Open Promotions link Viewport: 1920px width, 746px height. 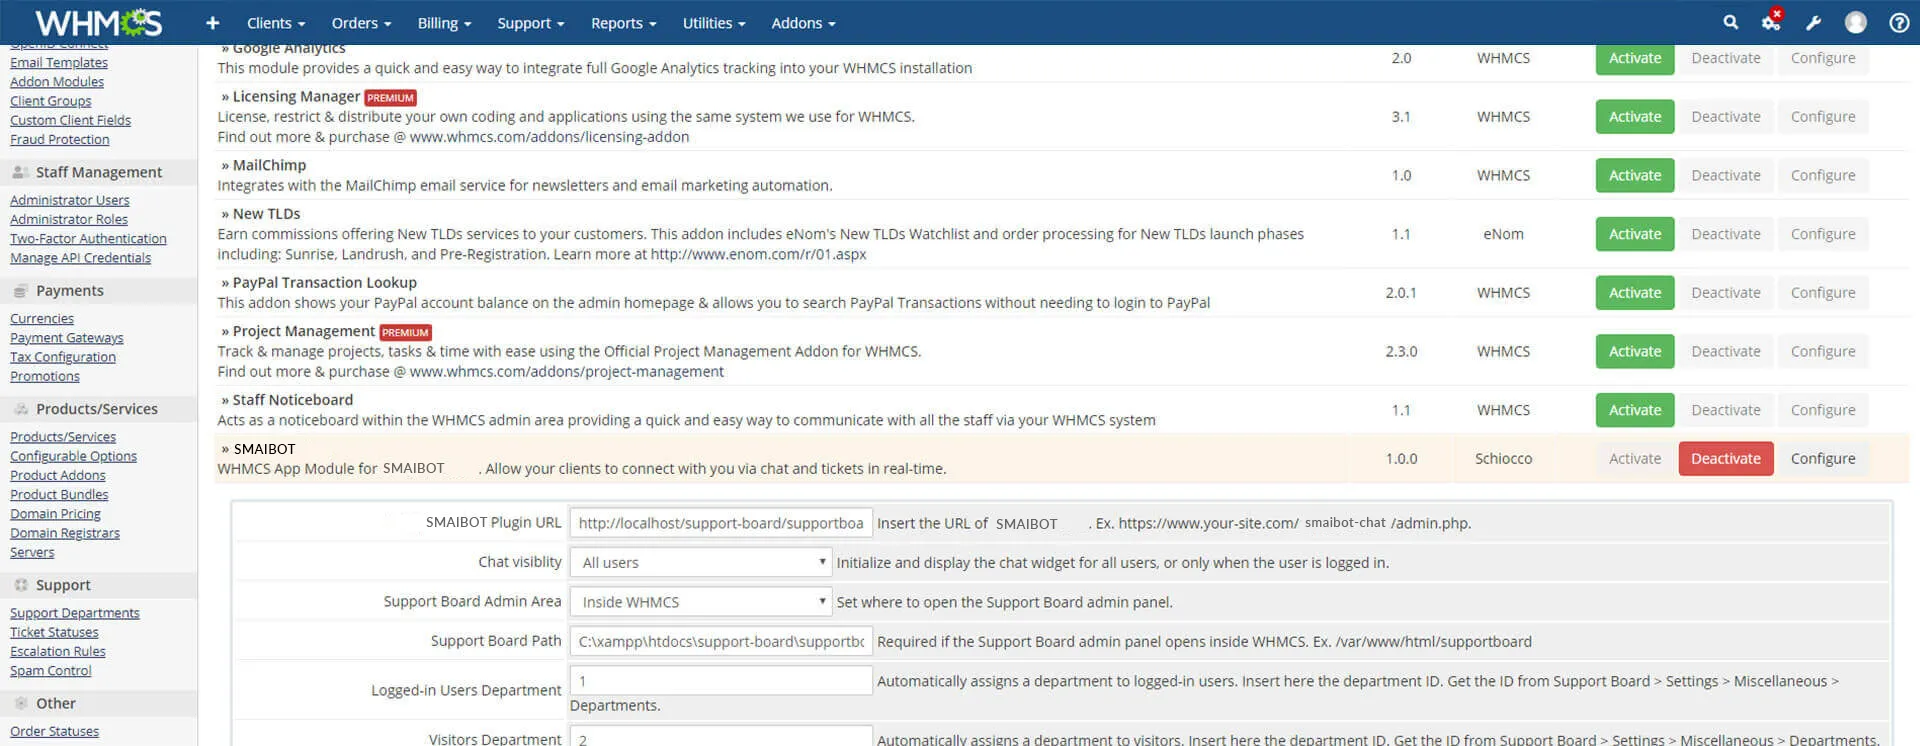(45, 377)
